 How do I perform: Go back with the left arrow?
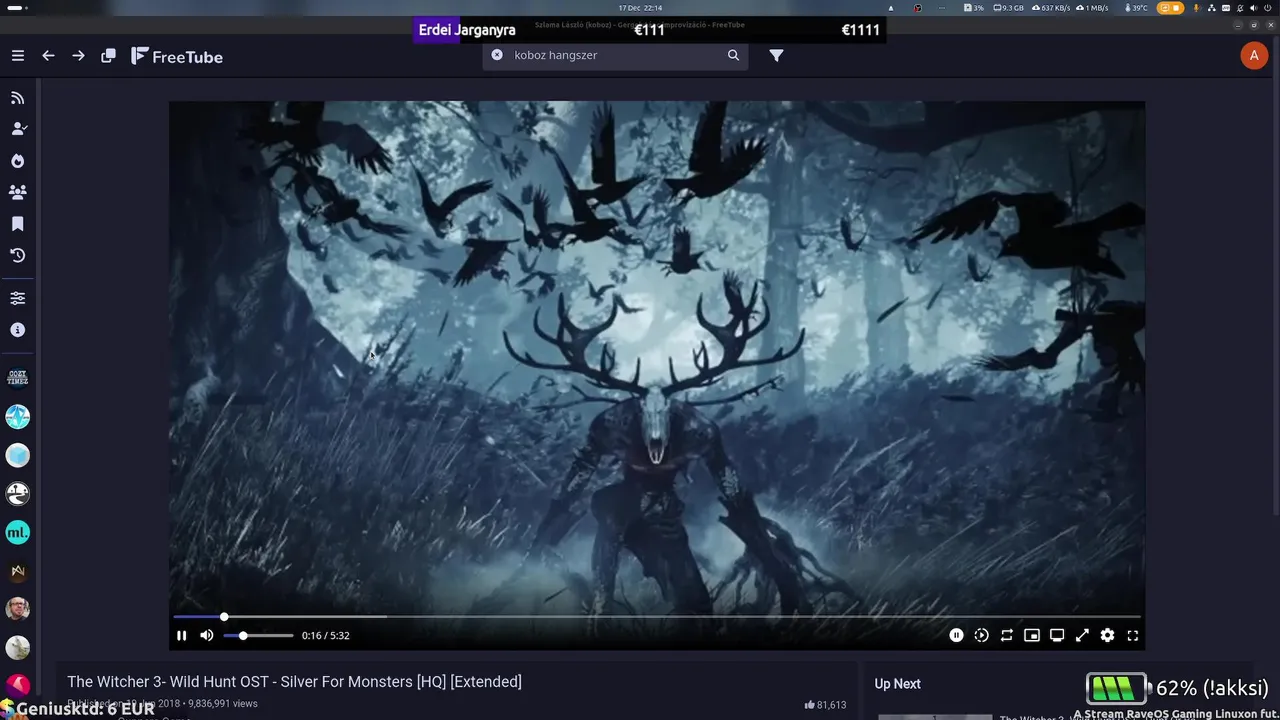[x=48, y=56]
